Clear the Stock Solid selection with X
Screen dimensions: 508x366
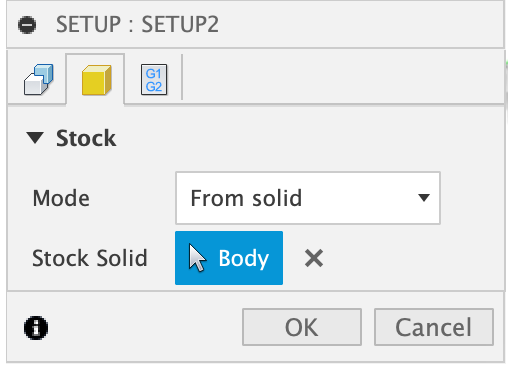point(314,258)
